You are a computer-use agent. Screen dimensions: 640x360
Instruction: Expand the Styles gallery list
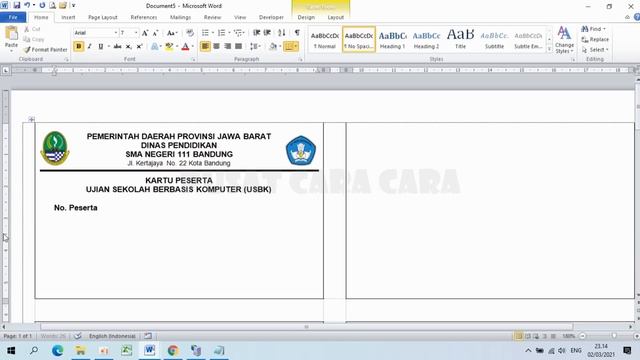(549, 49)
